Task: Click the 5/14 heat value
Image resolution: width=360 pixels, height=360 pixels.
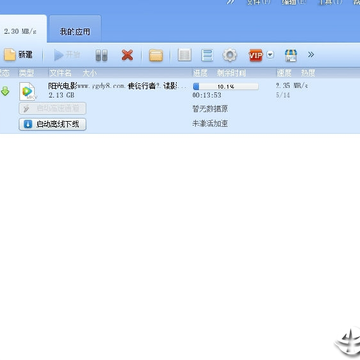Action: [x=283, y=95]
